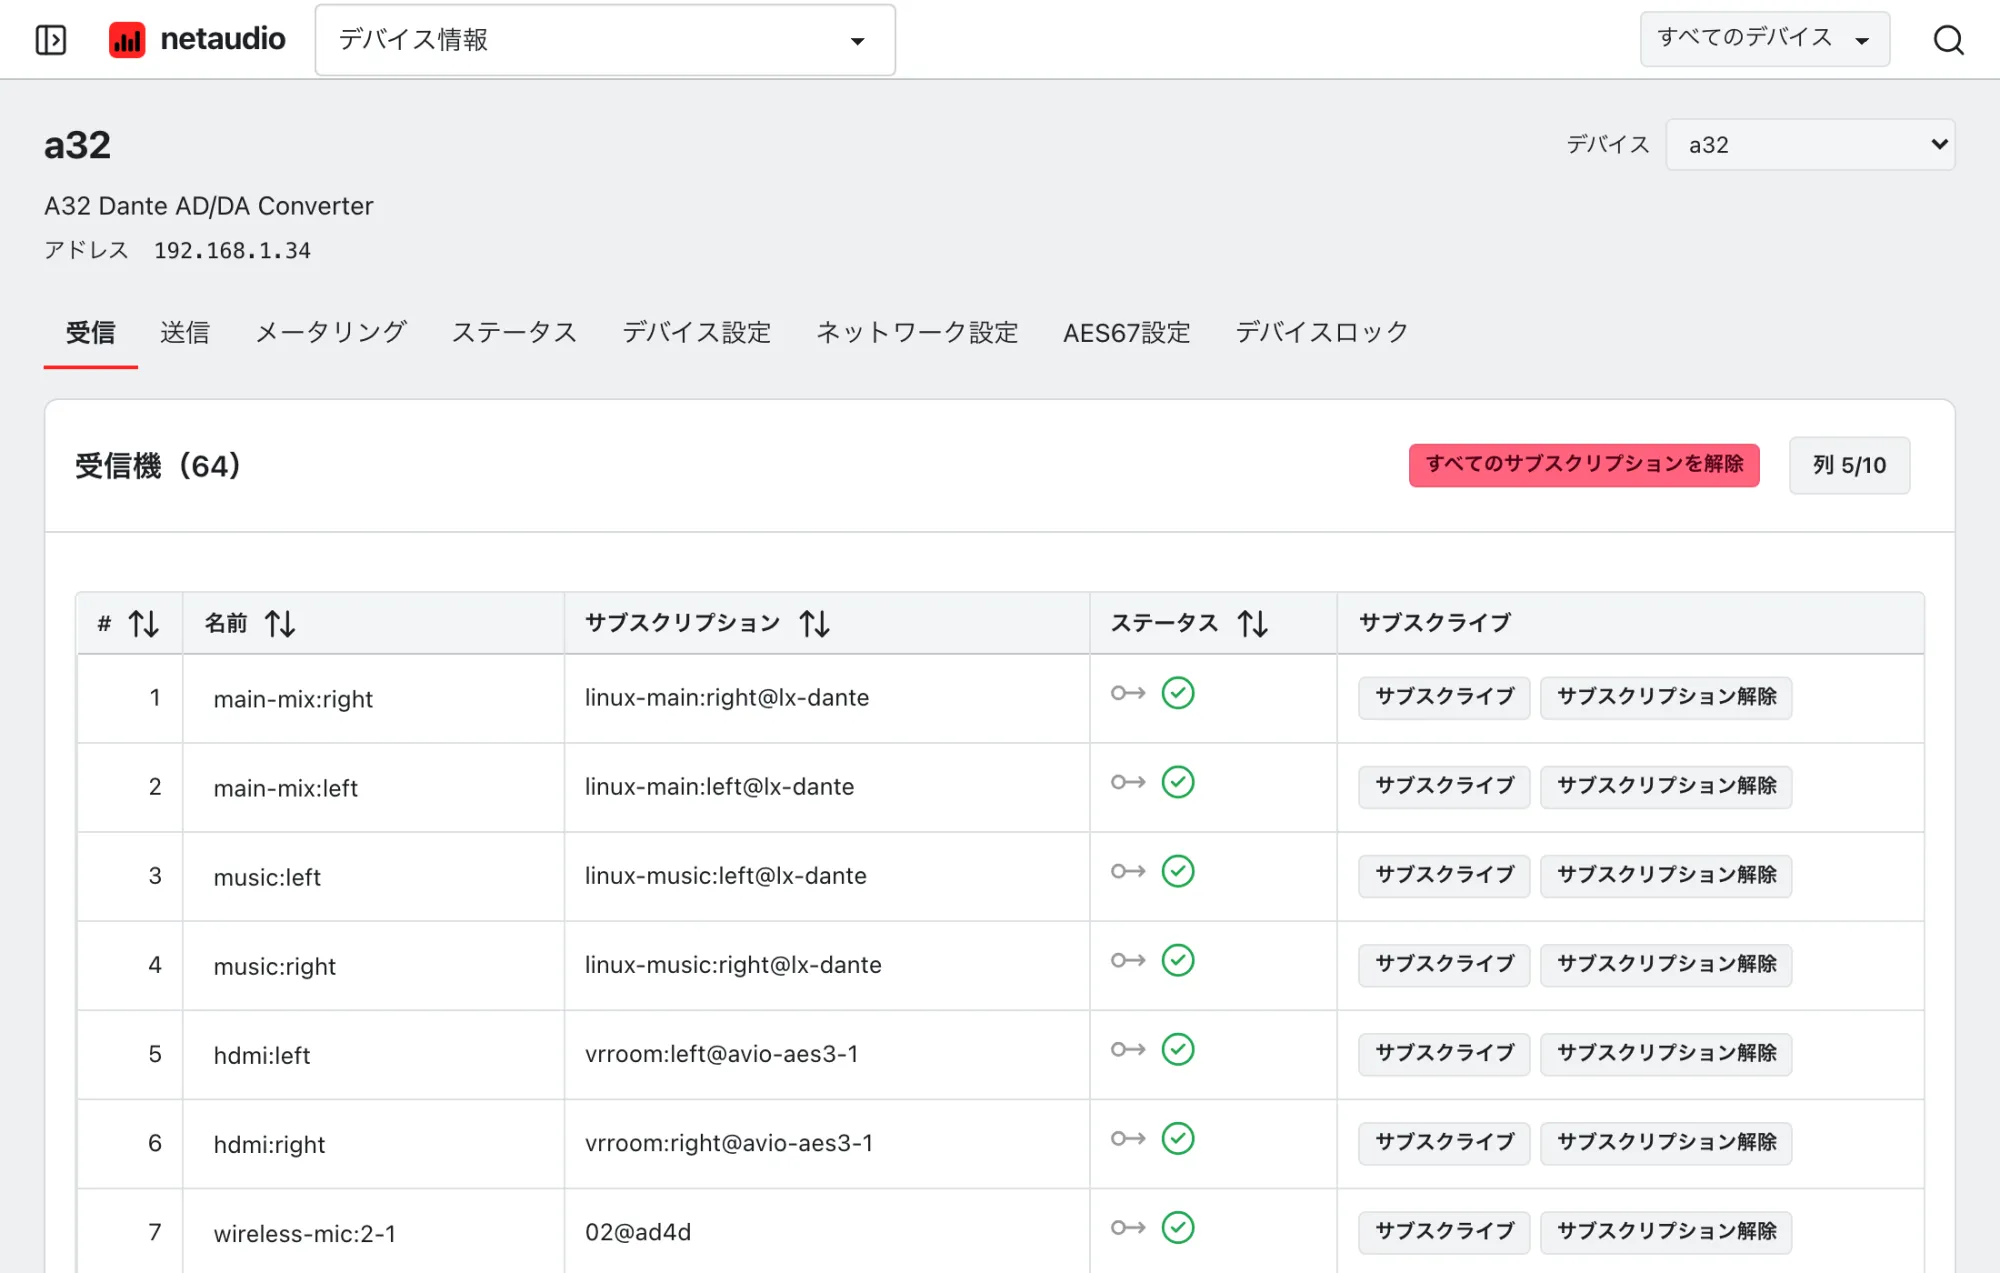
Task: Sort by サブスクリプション column arrows
Action: pos(814,624)
